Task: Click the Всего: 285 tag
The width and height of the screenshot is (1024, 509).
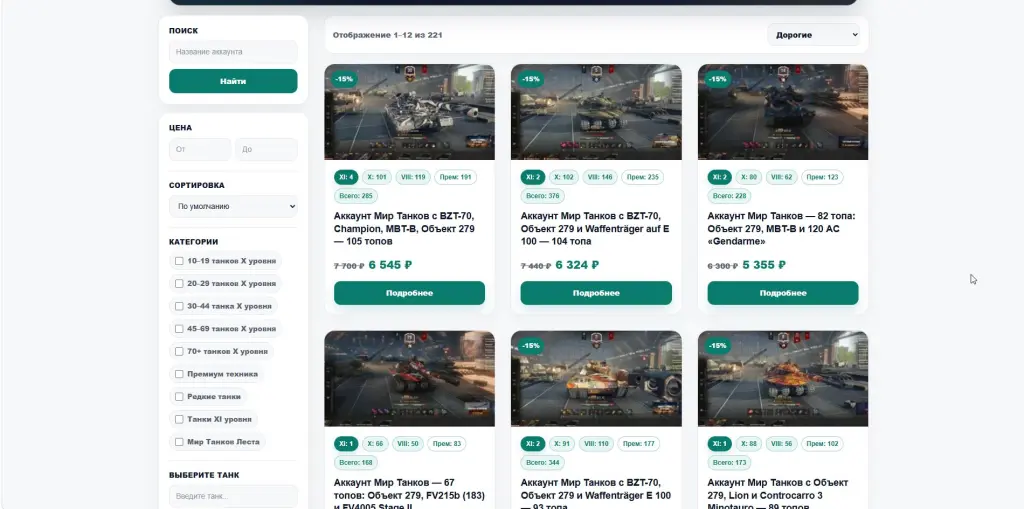Action: coord(356,196)
